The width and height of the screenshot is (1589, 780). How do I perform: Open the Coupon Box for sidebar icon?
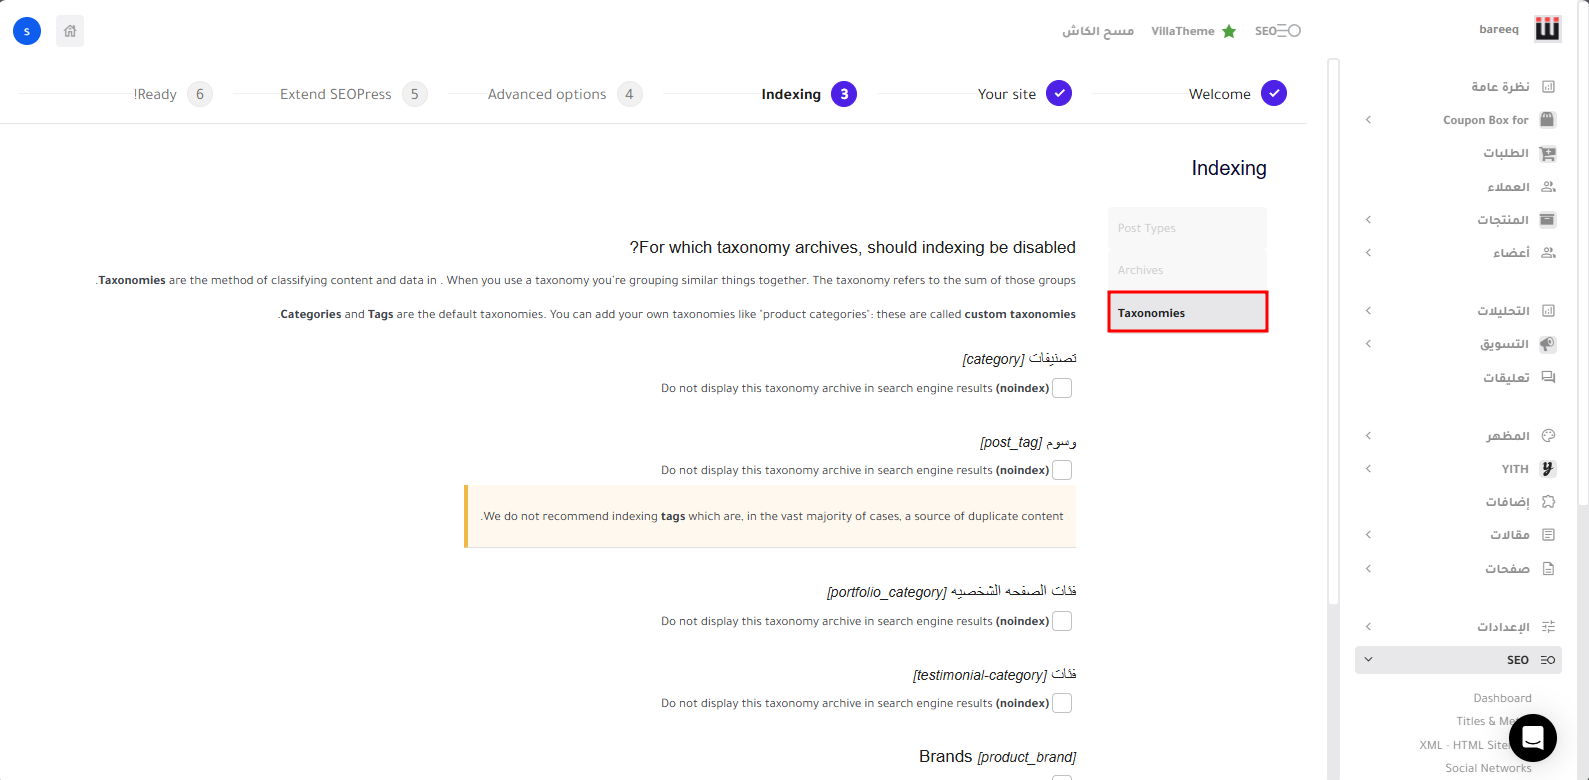tap(1547, 120)
